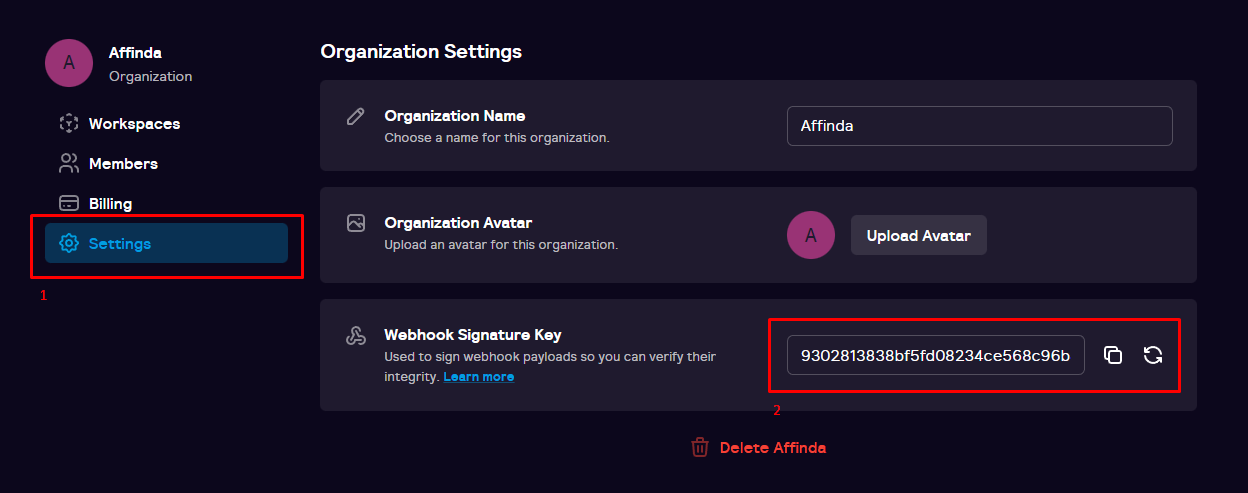This screenshot has width=1248, height=493.
Task: Click the Workspaces cube icon
Action: 69,124
